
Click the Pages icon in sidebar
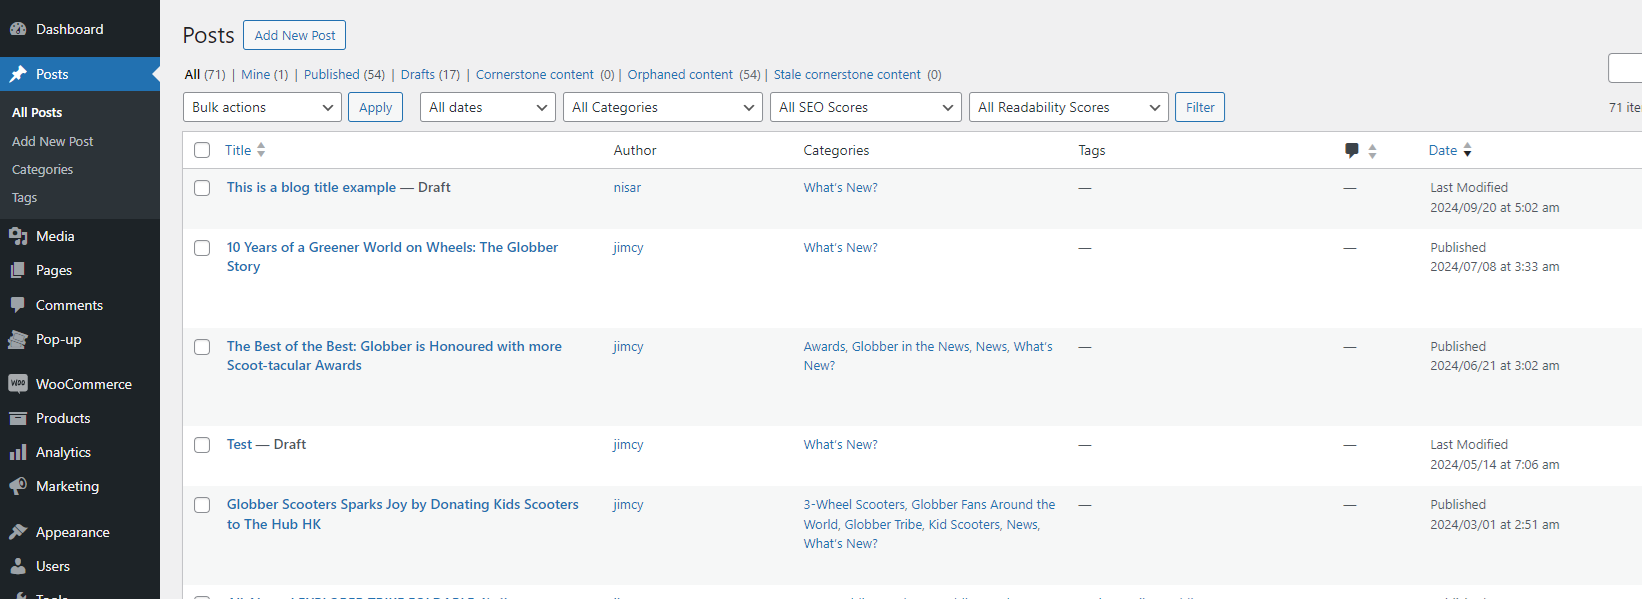coord(18,270)
